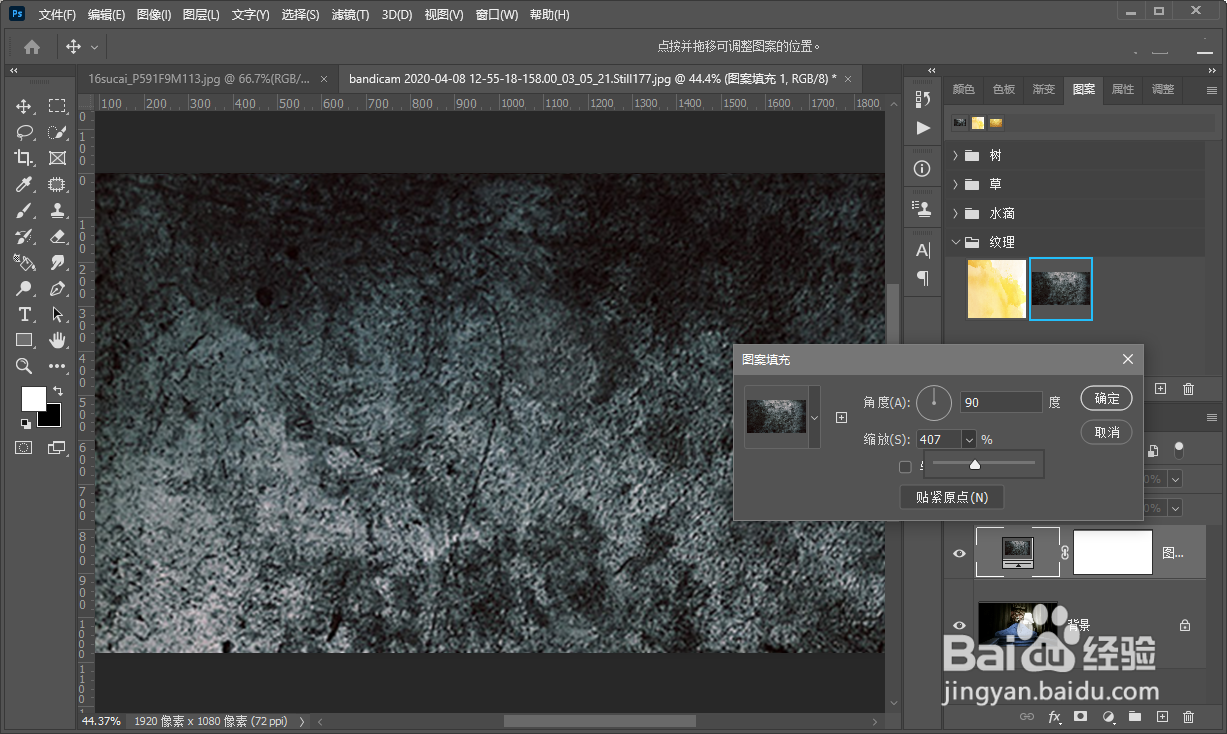Select the Hand tool
This screenshot has width=1227, height=734.
57,340
